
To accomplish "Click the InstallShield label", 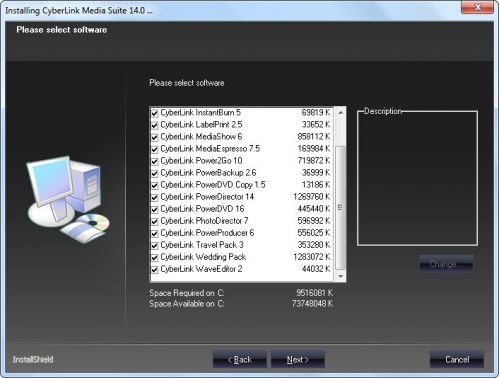I will click(x=33, y=359).
